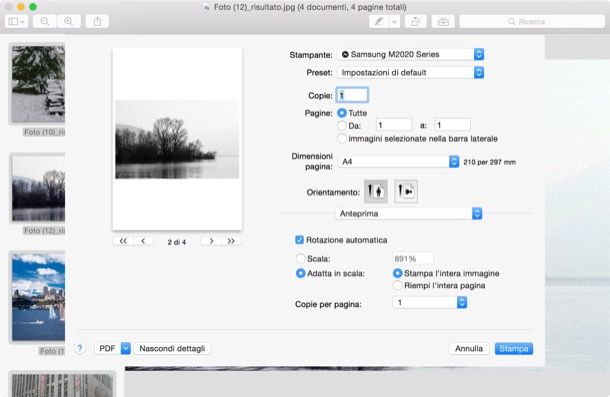The width and height of the screenshot is (610, 397).
Task: Toggle Rotazione automatica checkbox
Action: (x=300, y=240)
